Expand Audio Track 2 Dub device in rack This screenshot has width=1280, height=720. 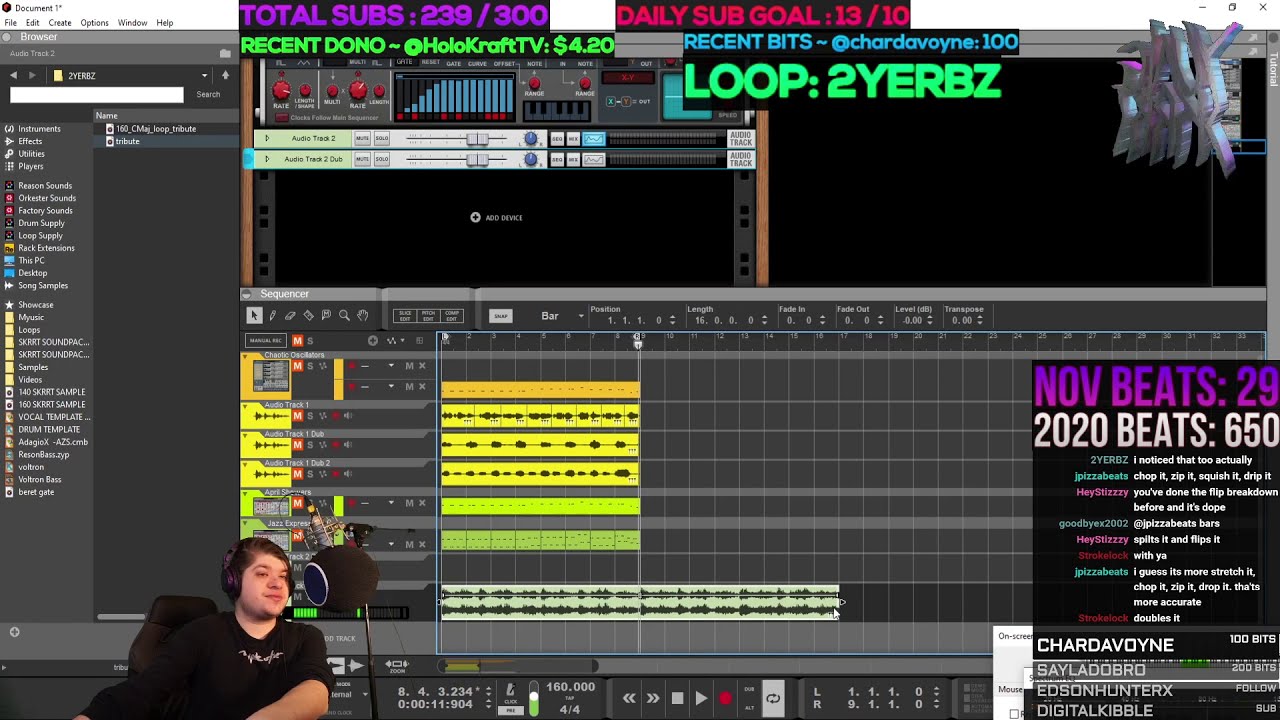pyautogui.click(x=266, y=159)
